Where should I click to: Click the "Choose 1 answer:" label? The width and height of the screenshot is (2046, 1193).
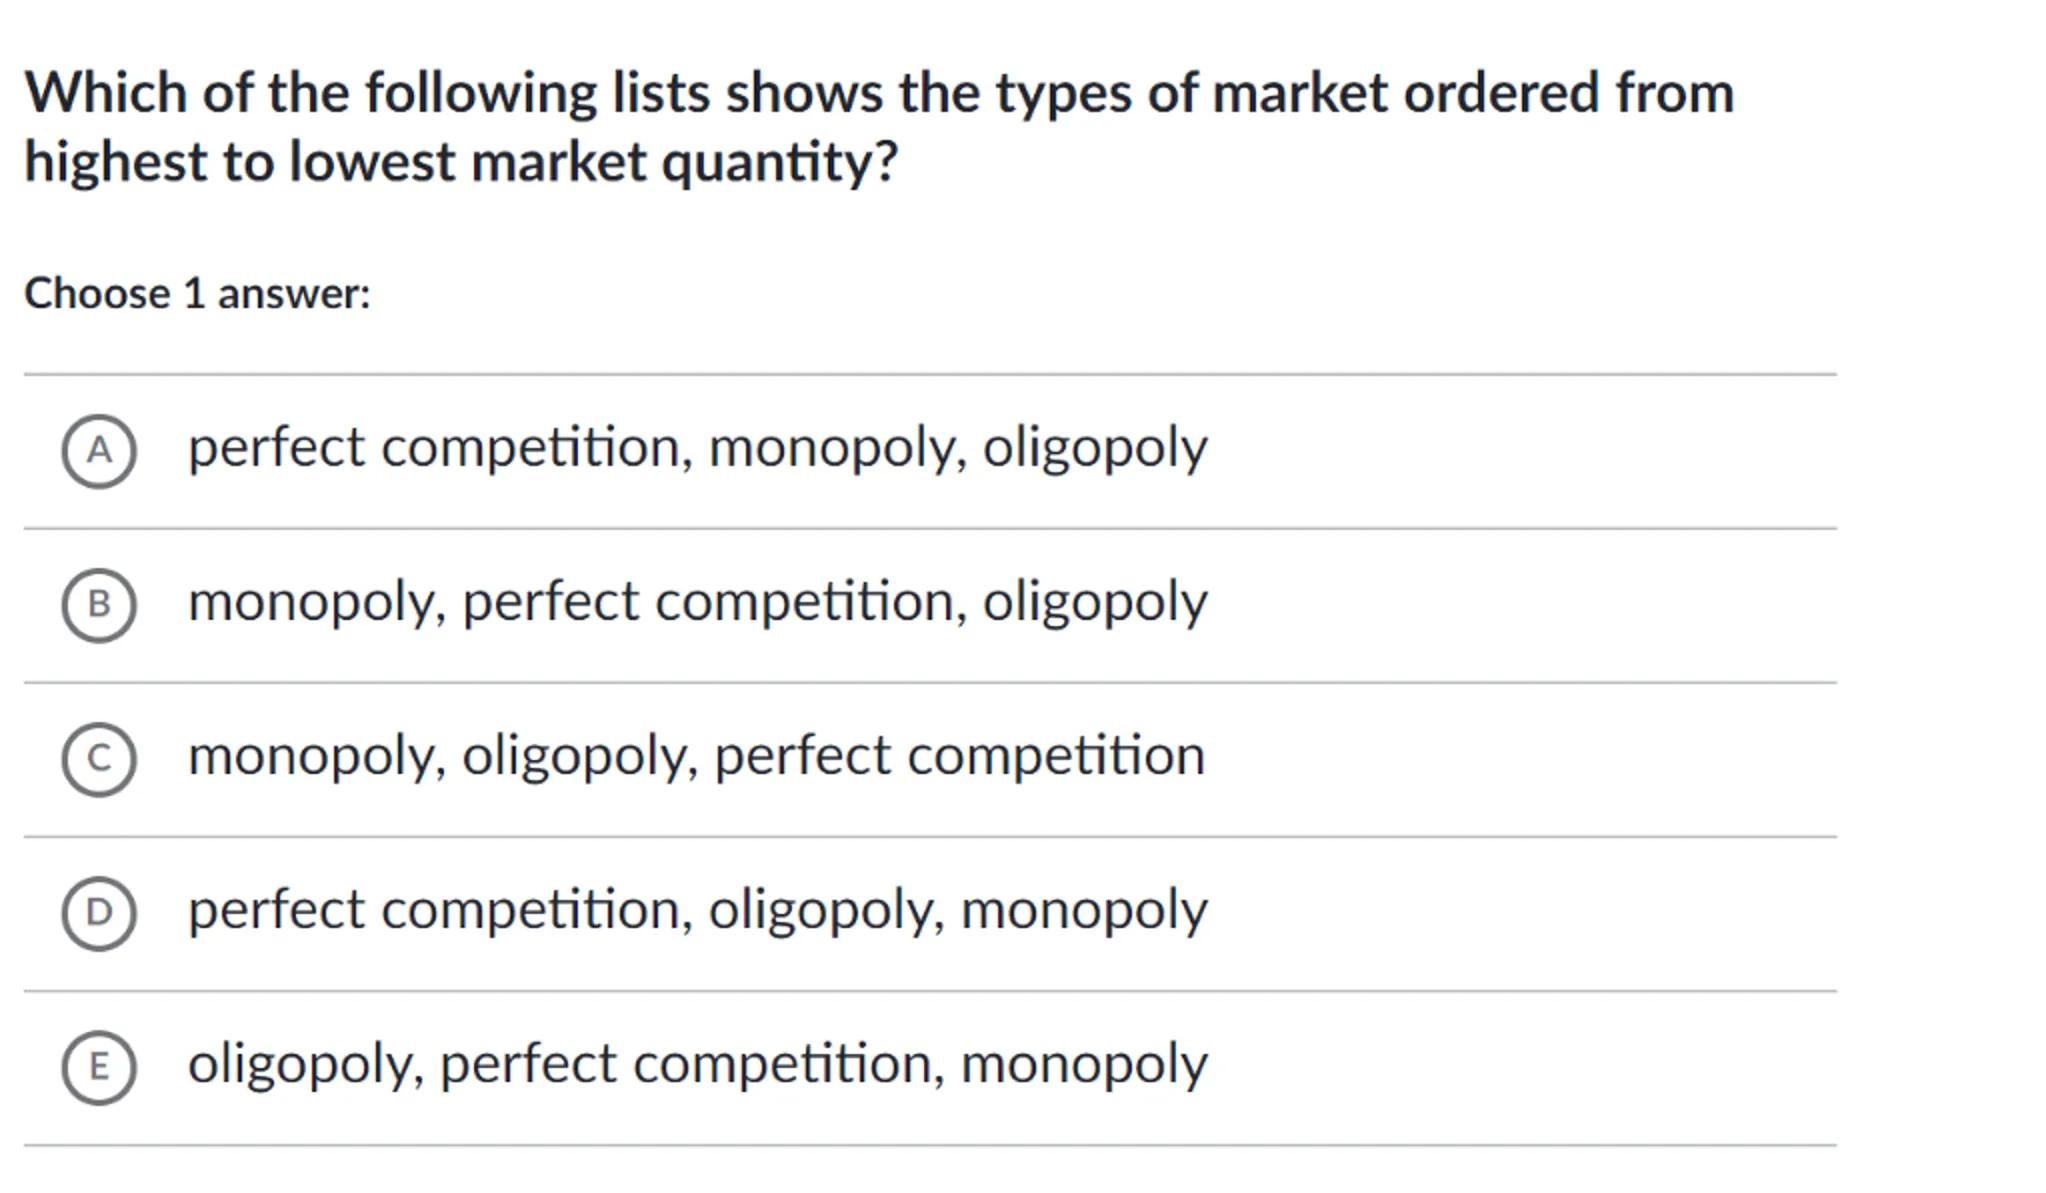coord(197,294)
